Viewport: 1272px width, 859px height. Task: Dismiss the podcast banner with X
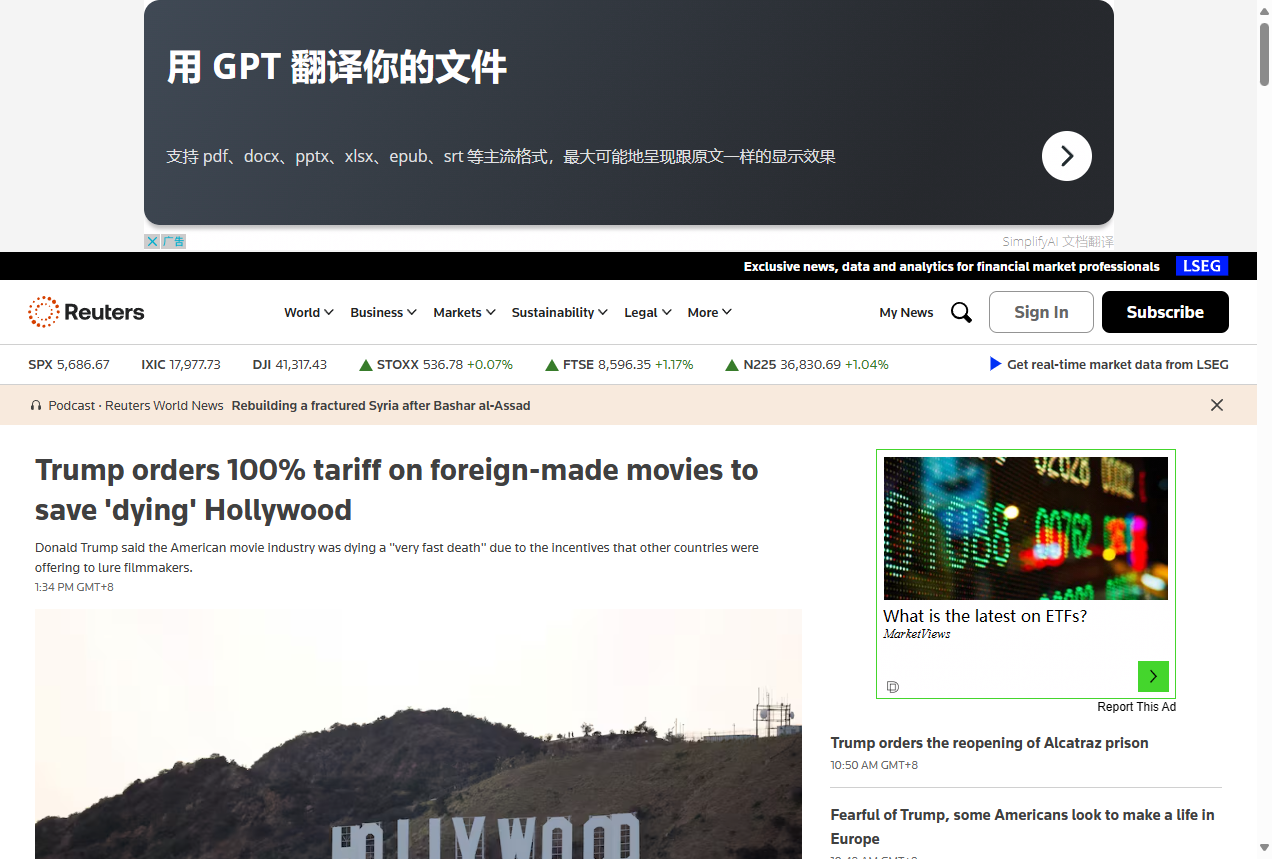coord(1216,405)
